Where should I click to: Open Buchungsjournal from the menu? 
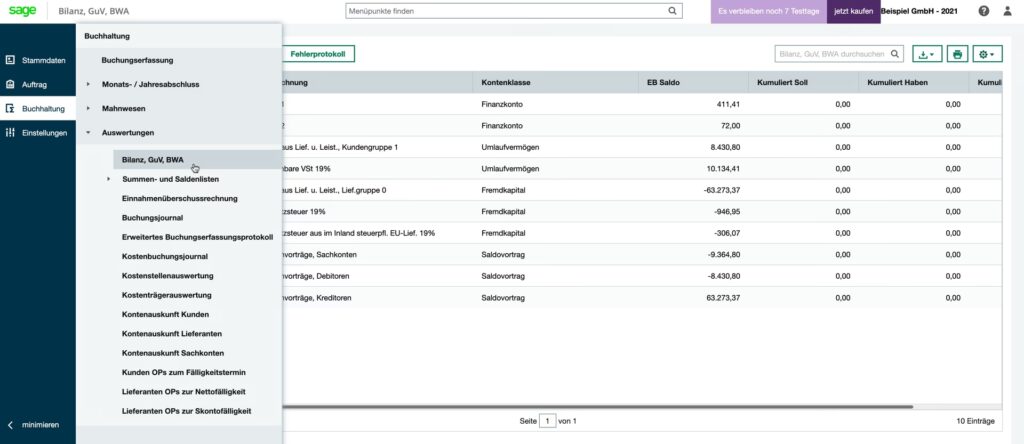coord(152,217)
